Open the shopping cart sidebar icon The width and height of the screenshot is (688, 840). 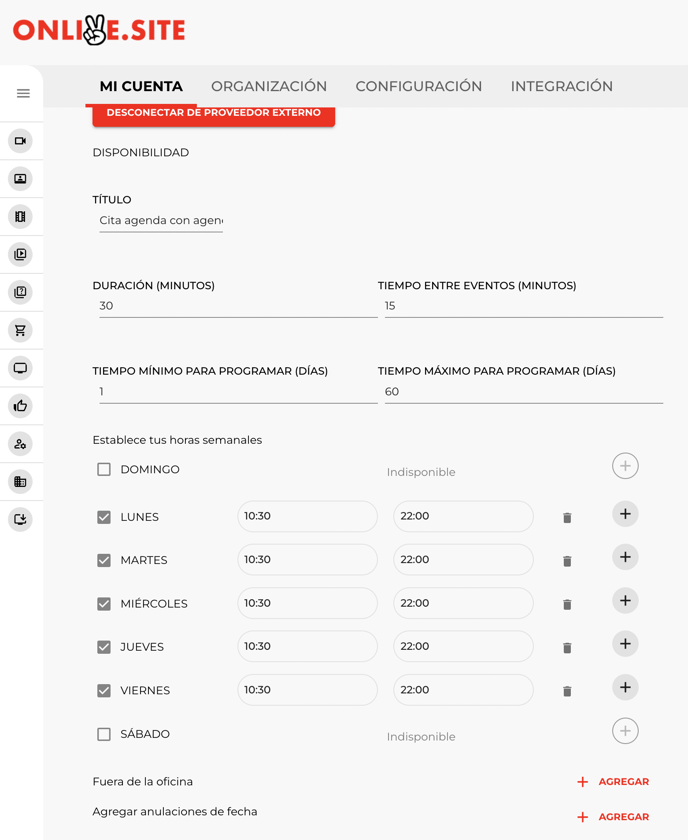pos(20,330)
